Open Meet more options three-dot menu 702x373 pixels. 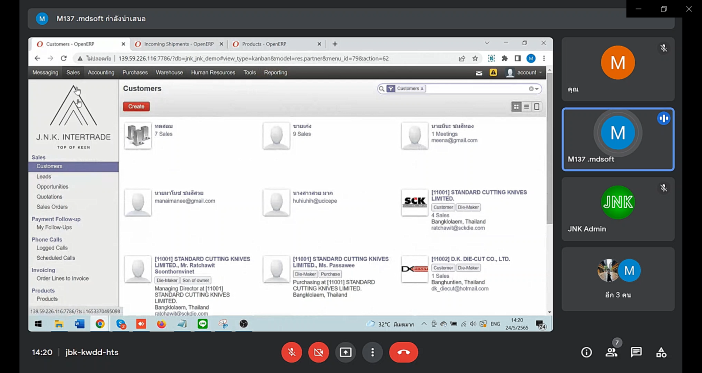click(372, 352)
